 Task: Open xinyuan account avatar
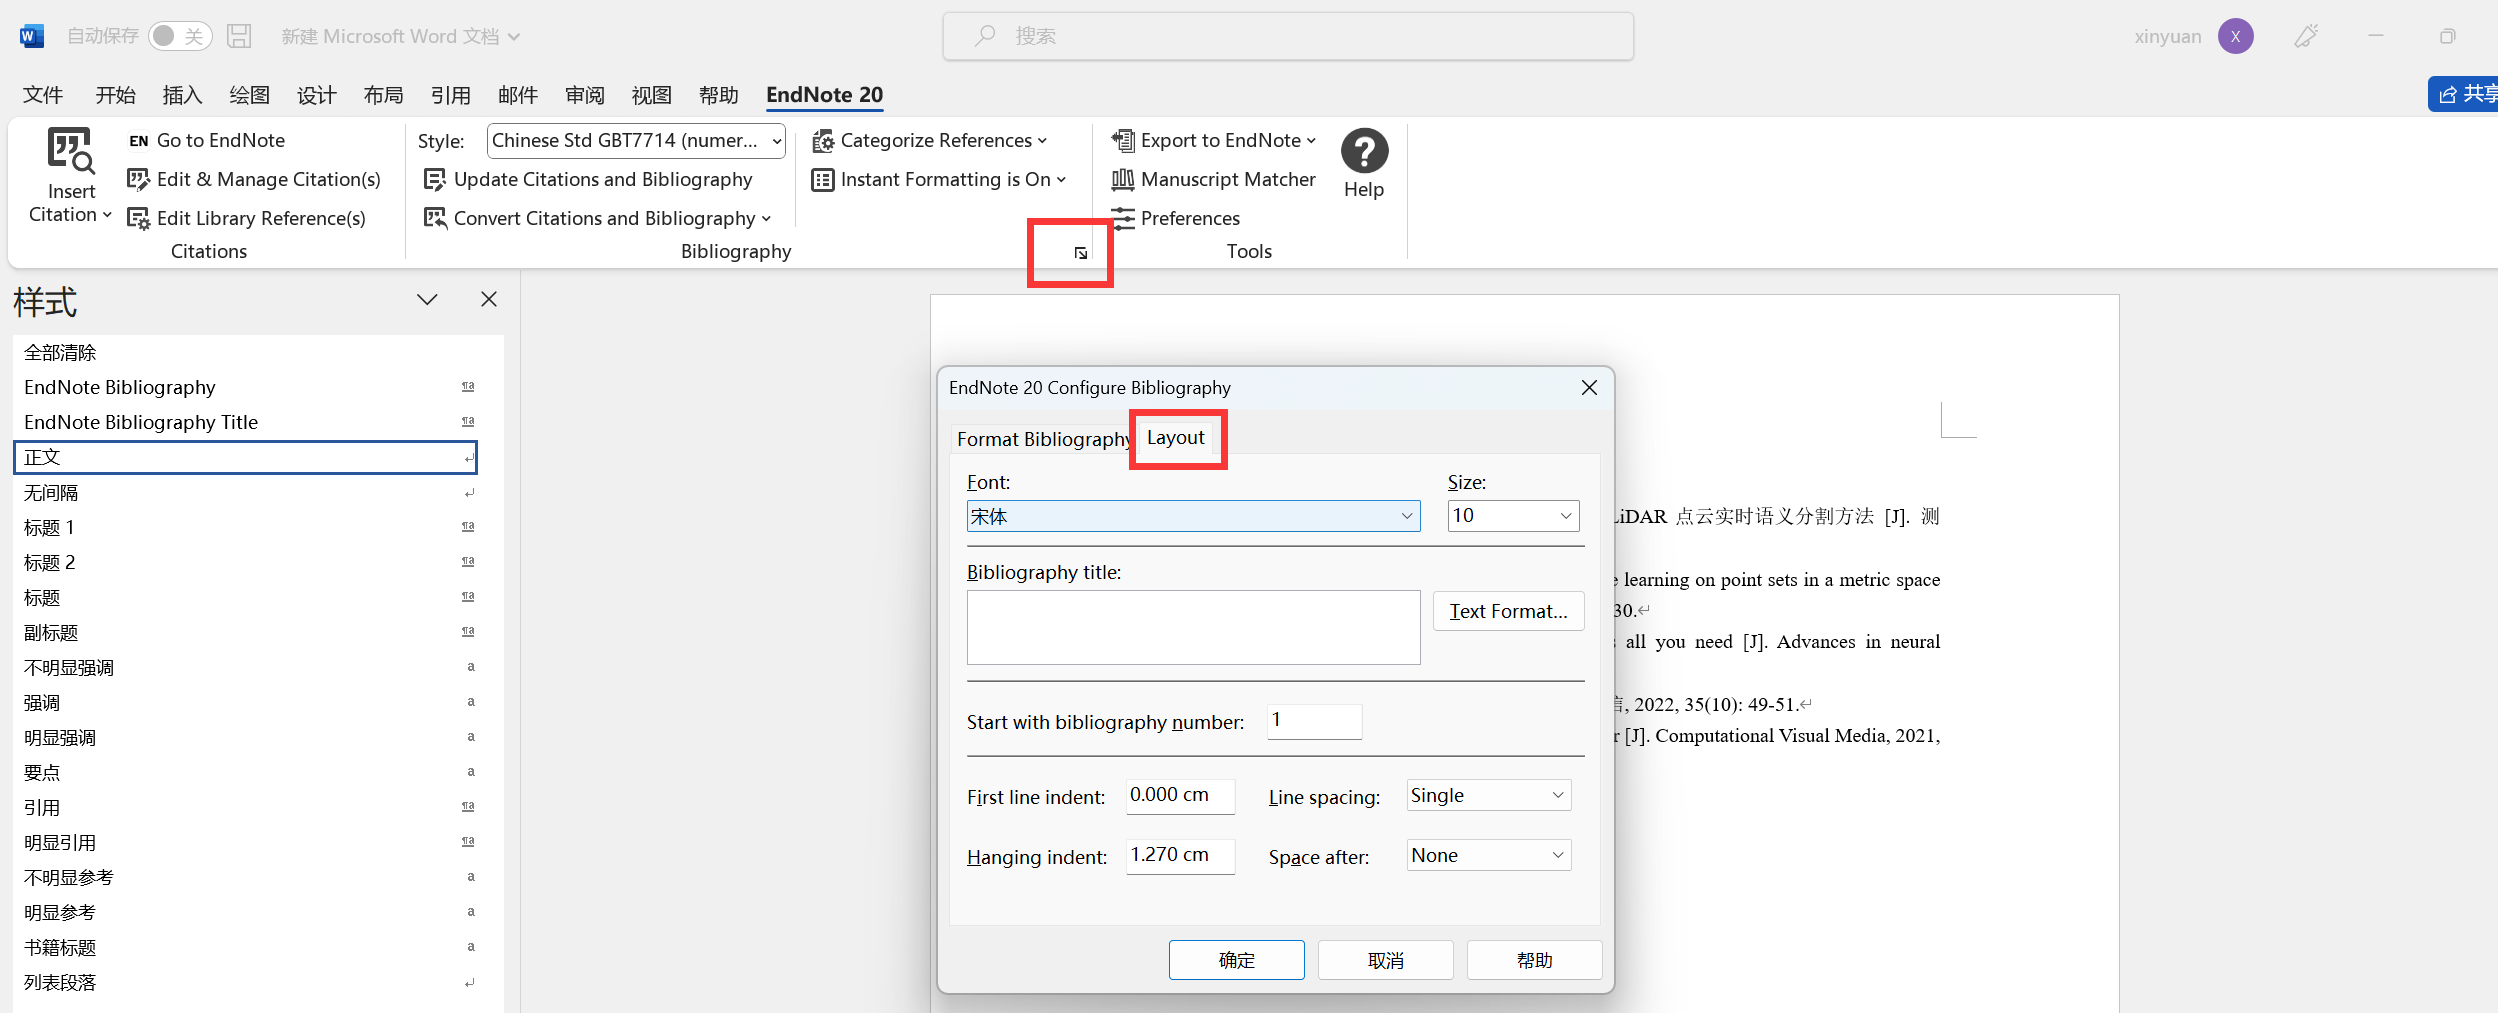click(2235, 36)
